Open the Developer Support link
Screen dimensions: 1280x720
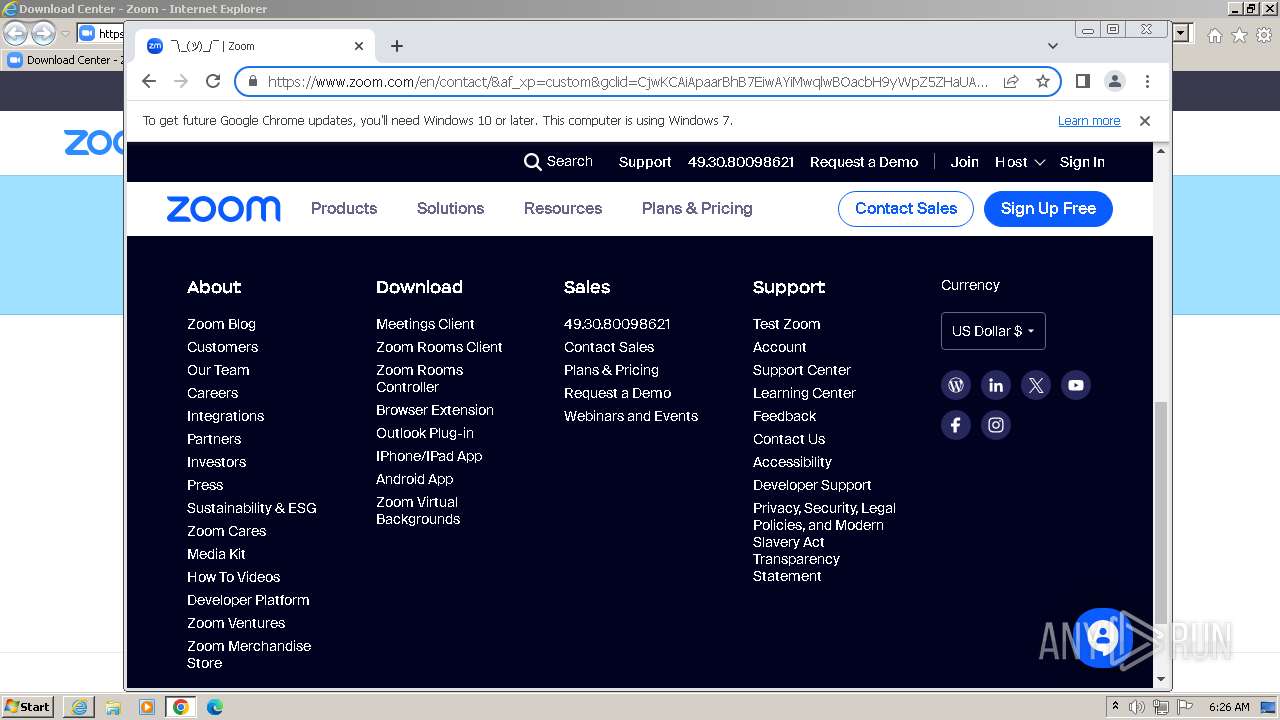[812, 485]
